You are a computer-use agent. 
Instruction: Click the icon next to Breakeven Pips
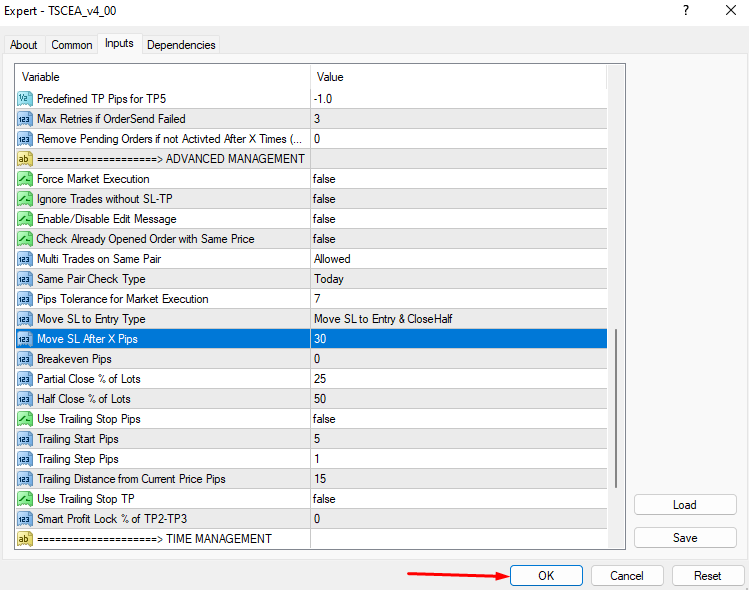click(25, 359)
